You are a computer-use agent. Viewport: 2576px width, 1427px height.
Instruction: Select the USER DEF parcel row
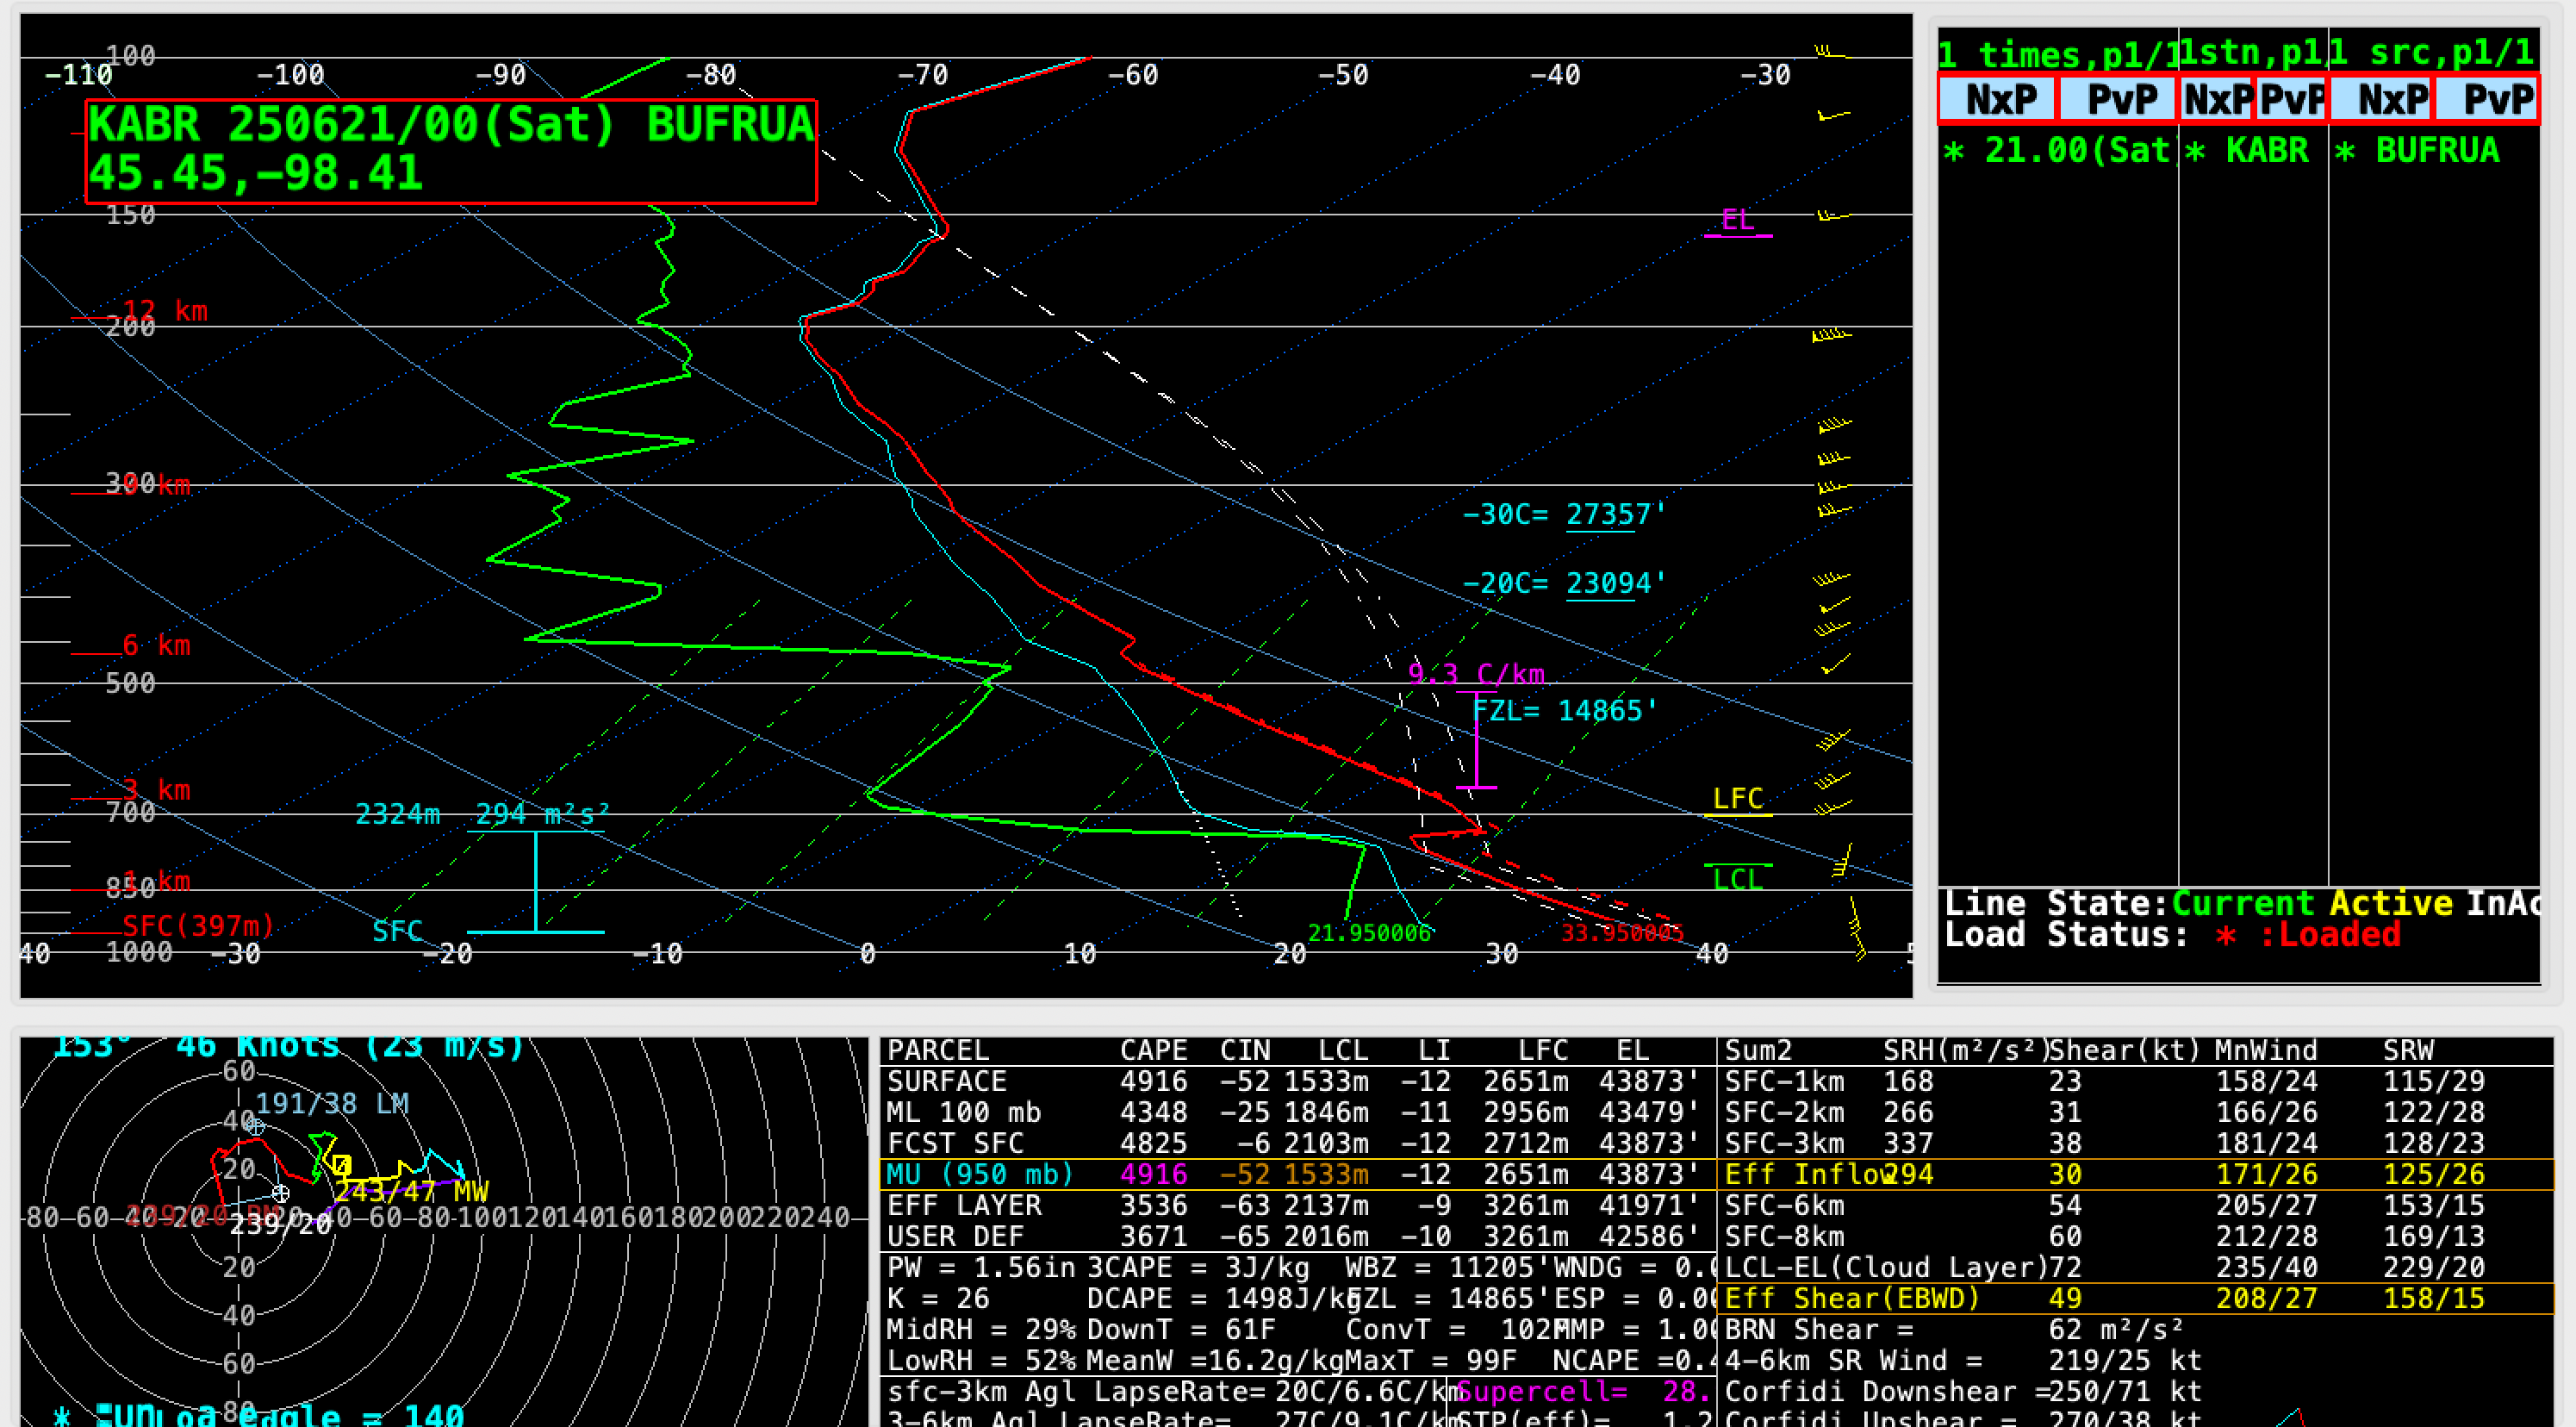1297,1236
